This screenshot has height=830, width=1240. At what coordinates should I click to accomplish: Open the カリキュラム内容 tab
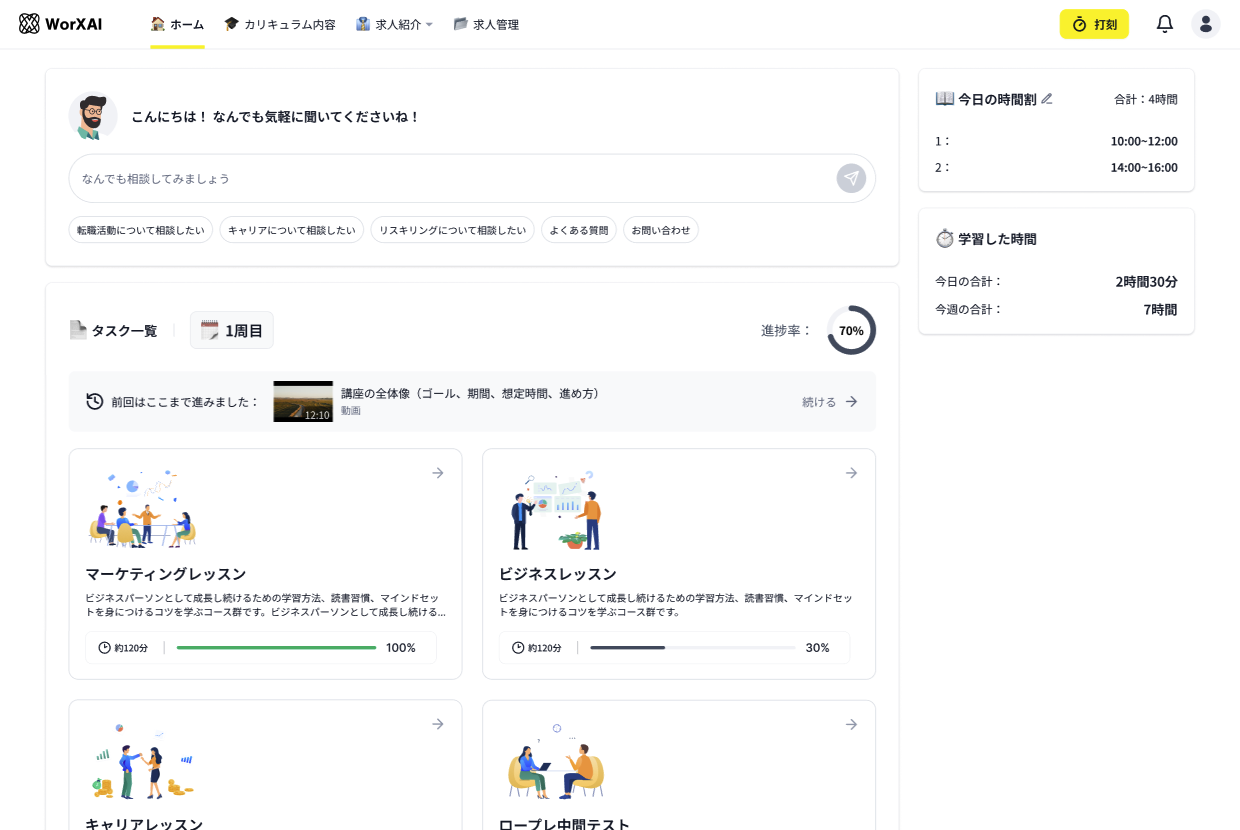coord(280,24)
